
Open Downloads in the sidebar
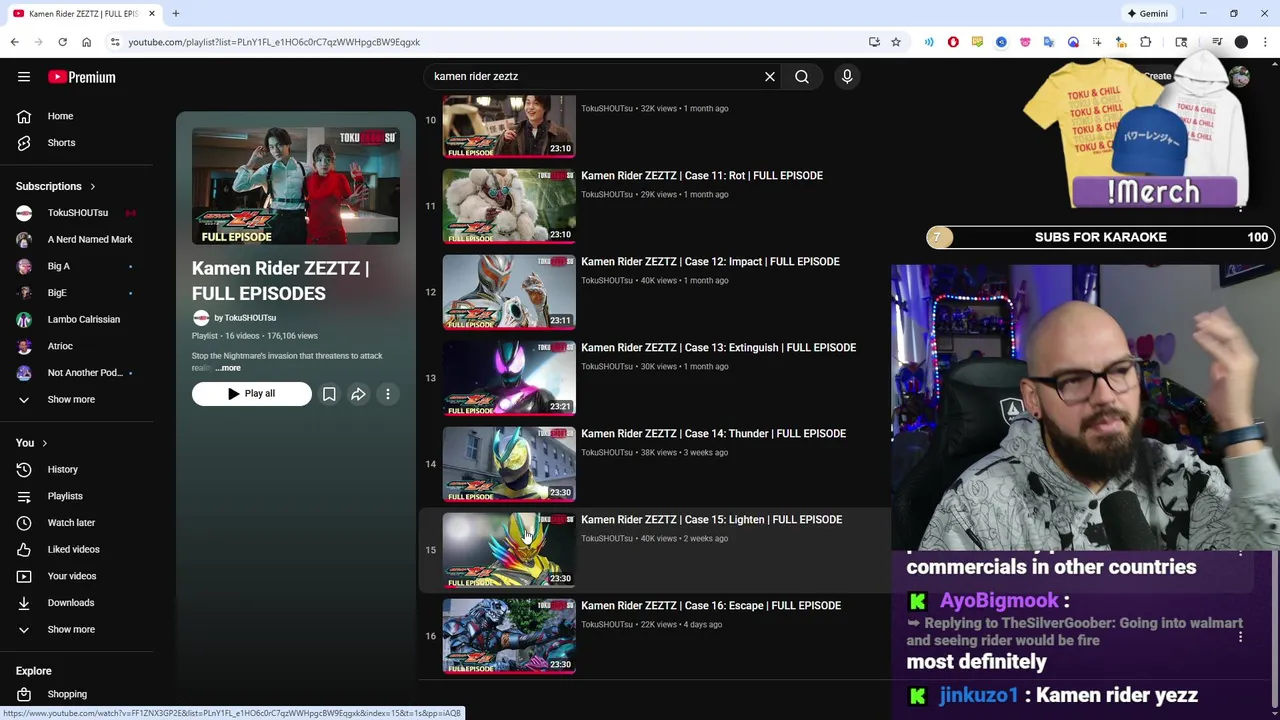(70, 603)
